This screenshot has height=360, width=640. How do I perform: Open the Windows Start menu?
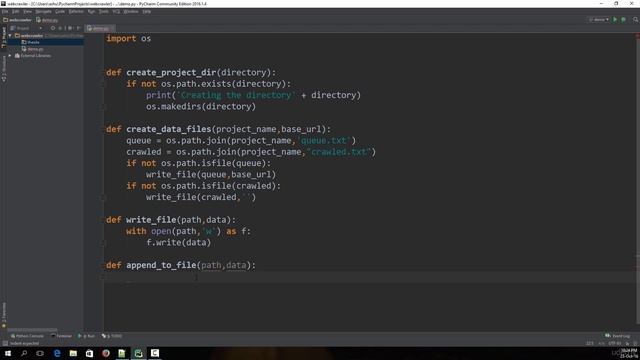[x=8, y=353]
